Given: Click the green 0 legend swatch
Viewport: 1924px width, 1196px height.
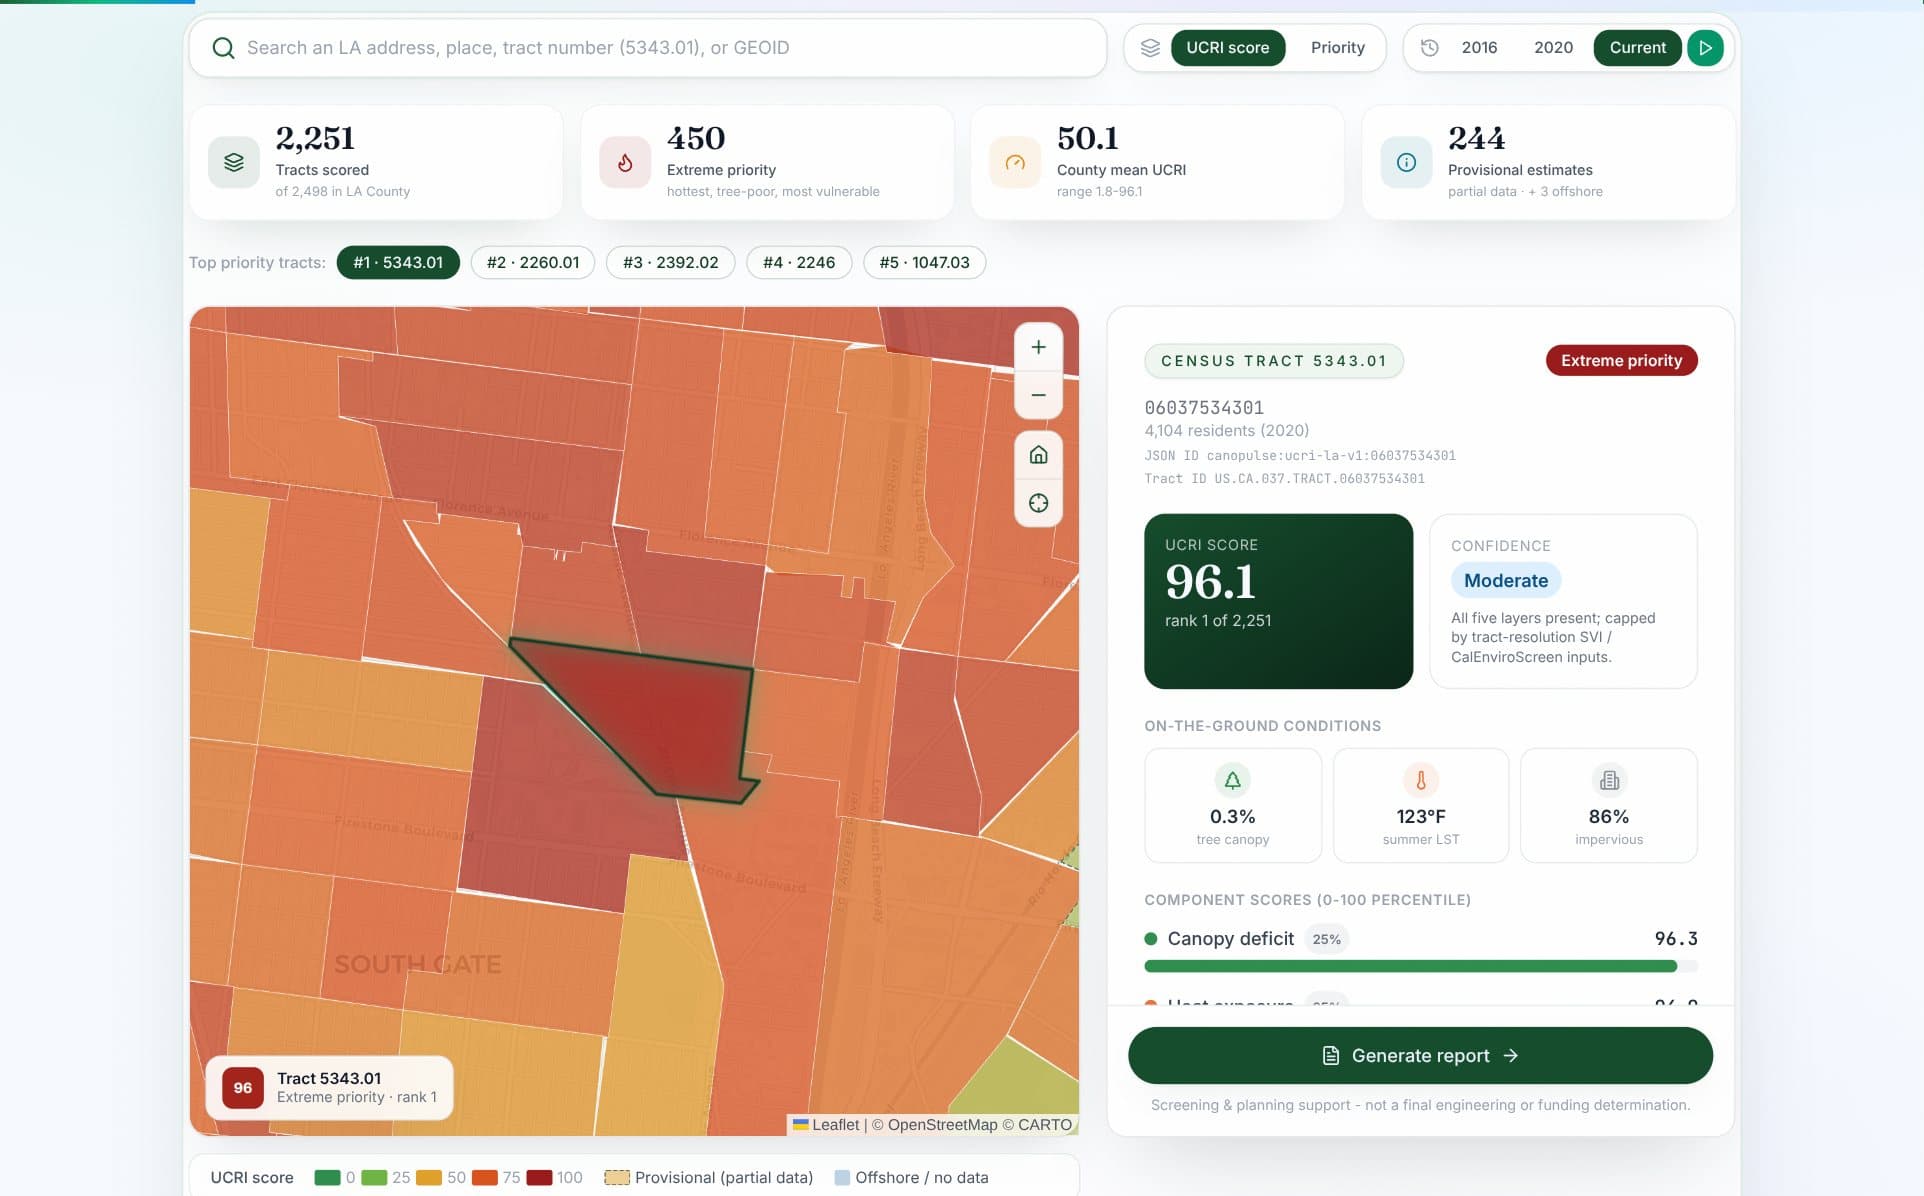Looking at the screenshot, I should (326, 1178).
